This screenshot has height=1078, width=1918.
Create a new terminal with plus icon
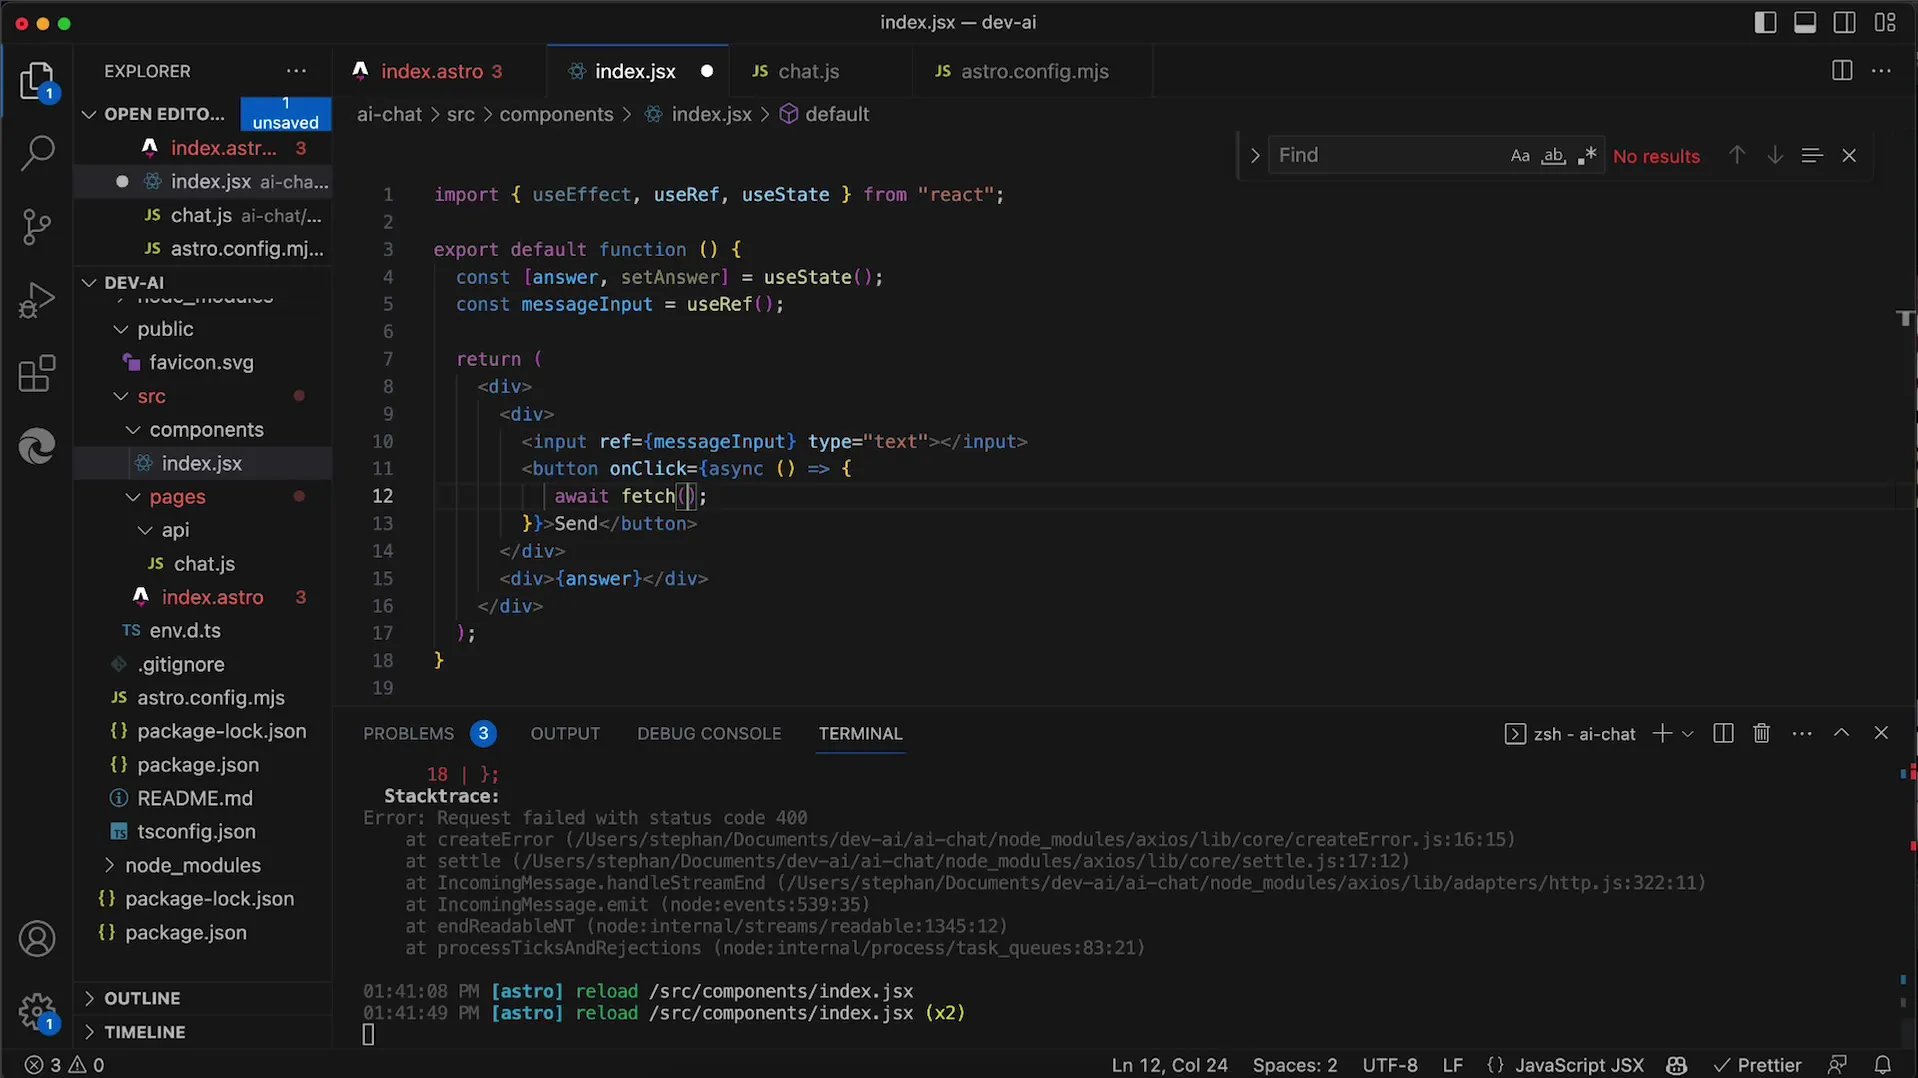[x=1662, y=733]
